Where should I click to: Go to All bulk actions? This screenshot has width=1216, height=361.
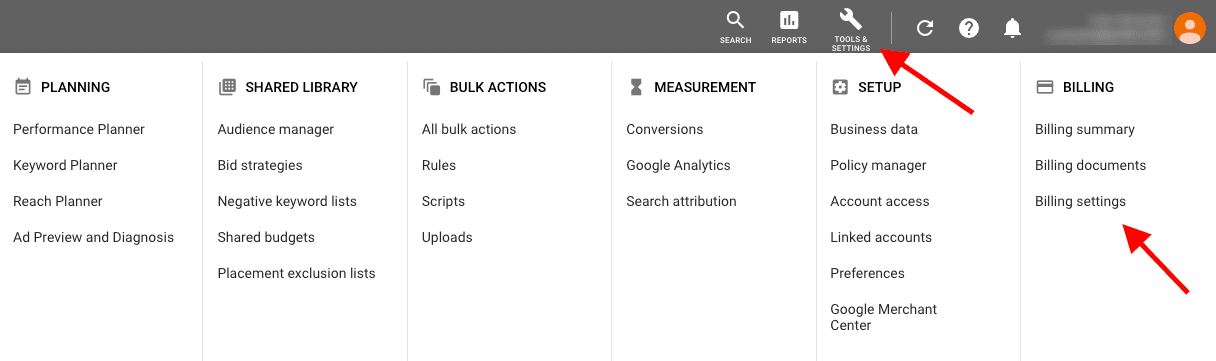[469, 129]
